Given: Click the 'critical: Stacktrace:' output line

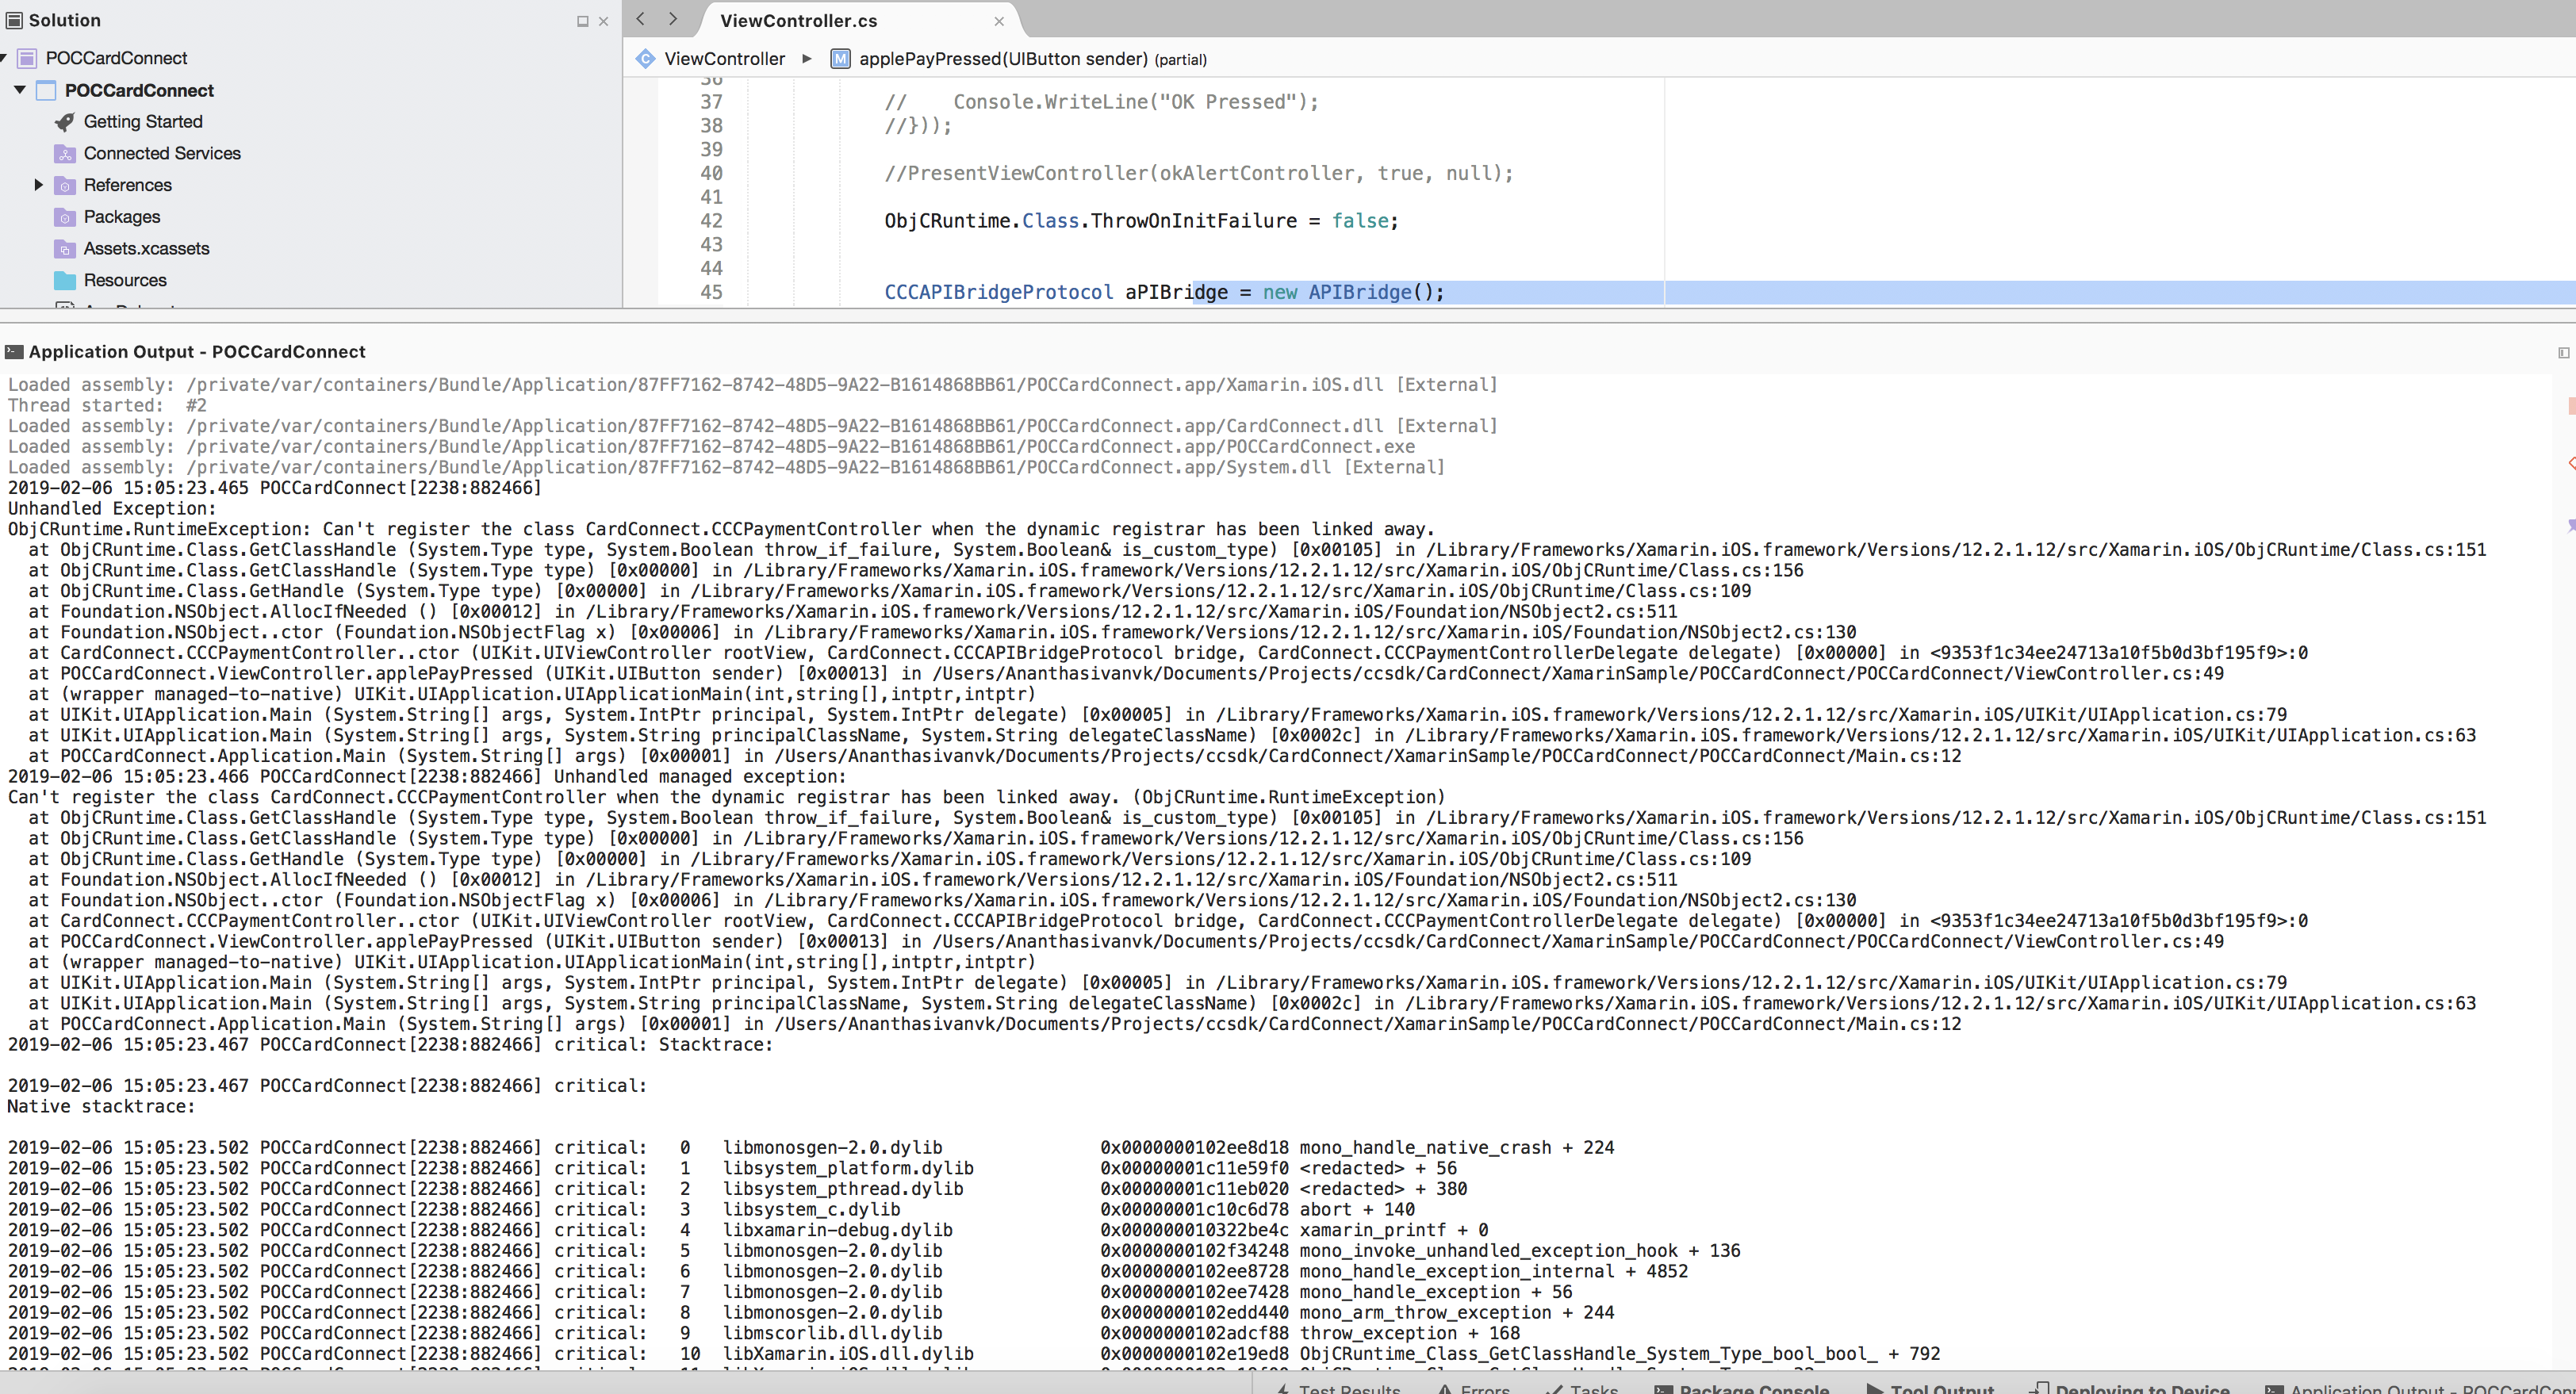Looking at the screenshot, I should (390, 1045).
